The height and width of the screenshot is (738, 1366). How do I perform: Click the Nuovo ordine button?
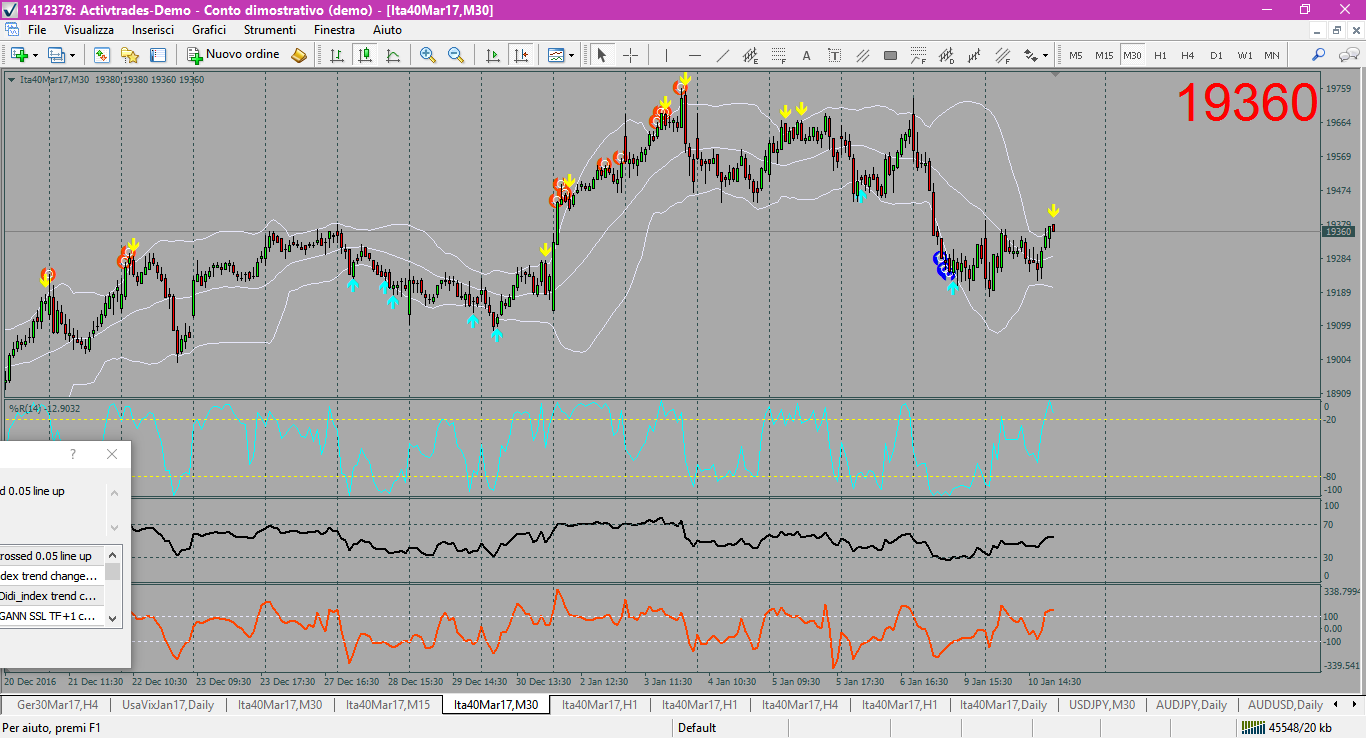click(x=233, y=55)
